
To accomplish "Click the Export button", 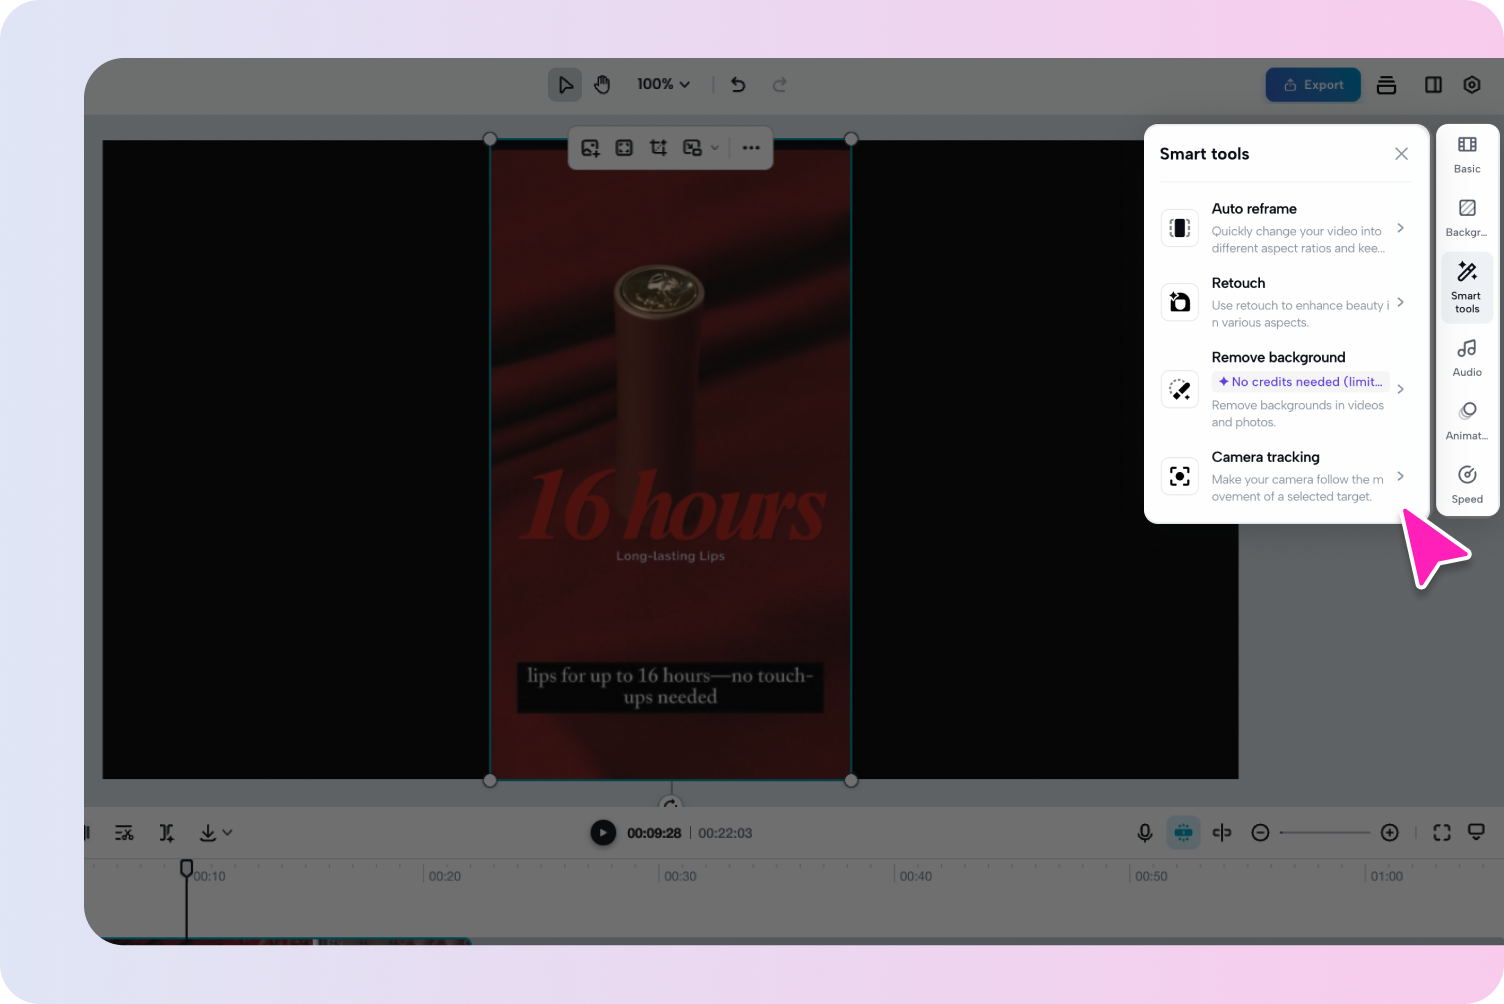I will [x=1313, y=84].
